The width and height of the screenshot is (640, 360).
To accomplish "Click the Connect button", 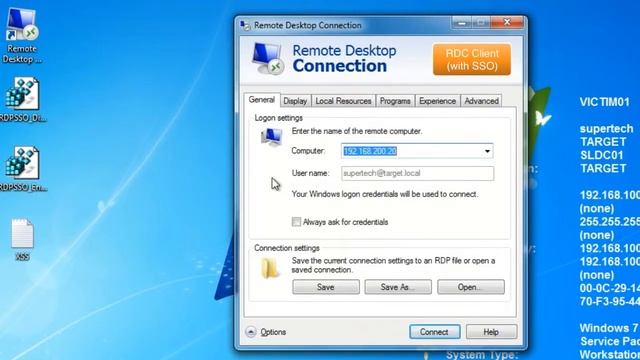I will pyautogui.click(x=435, y=332).
